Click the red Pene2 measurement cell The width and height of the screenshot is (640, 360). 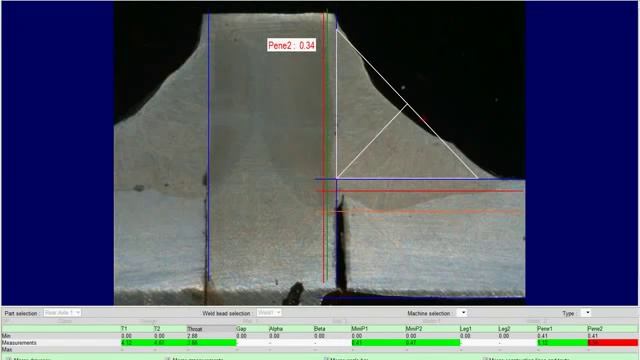tap(613, 343)
